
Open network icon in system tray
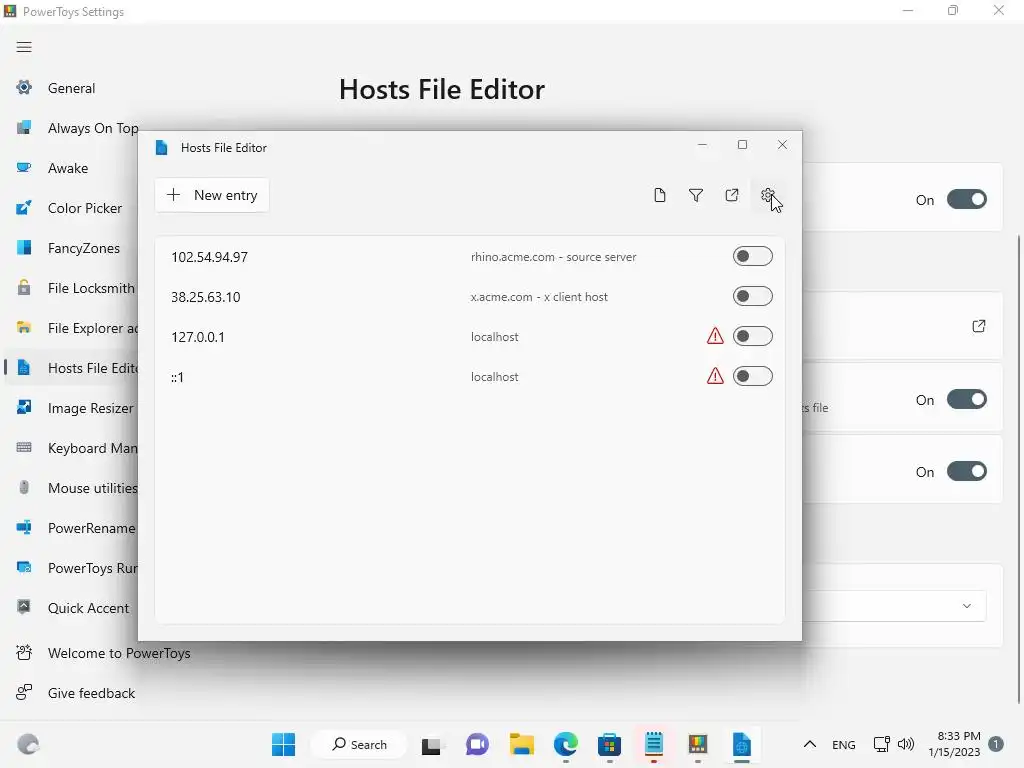[882, 744]
